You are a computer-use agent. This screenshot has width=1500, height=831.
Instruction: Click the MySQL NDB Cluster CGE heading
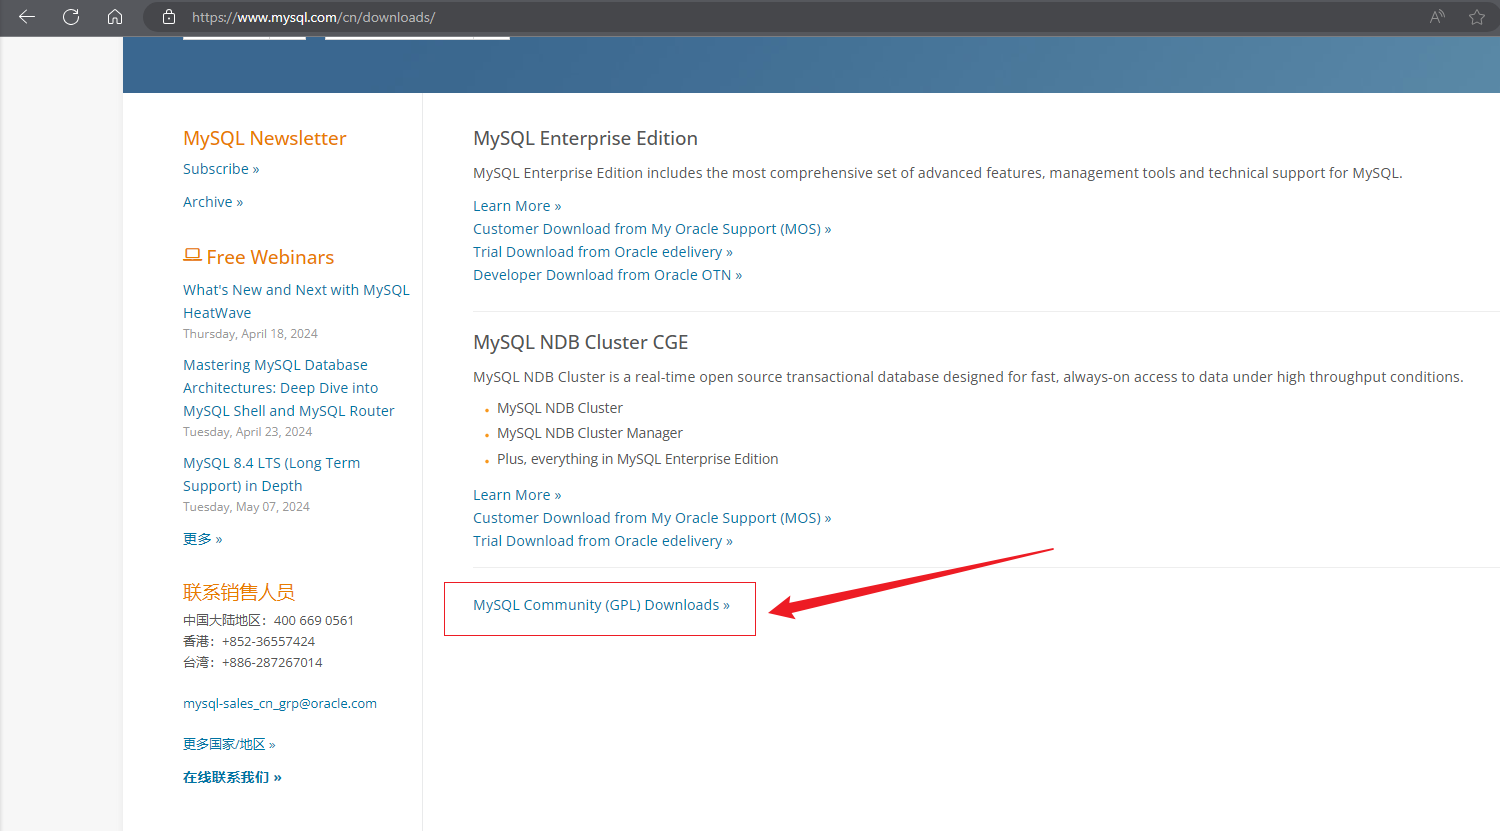point(581,342)
